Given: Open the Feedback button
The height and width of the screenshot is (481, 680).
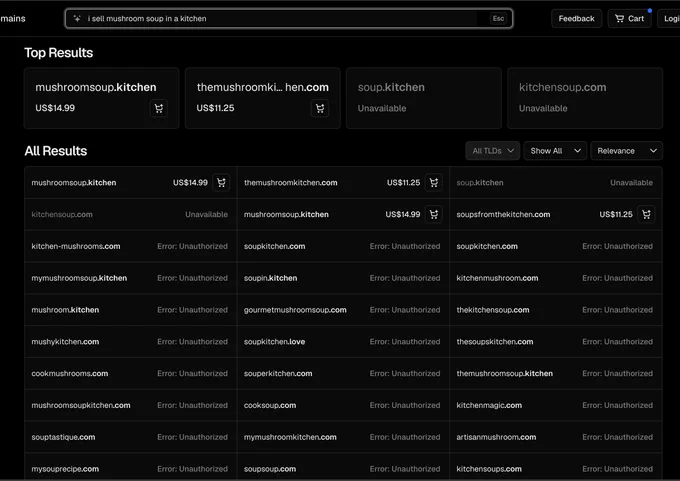Looking at the screenshot, I should [x=576, y=19].
